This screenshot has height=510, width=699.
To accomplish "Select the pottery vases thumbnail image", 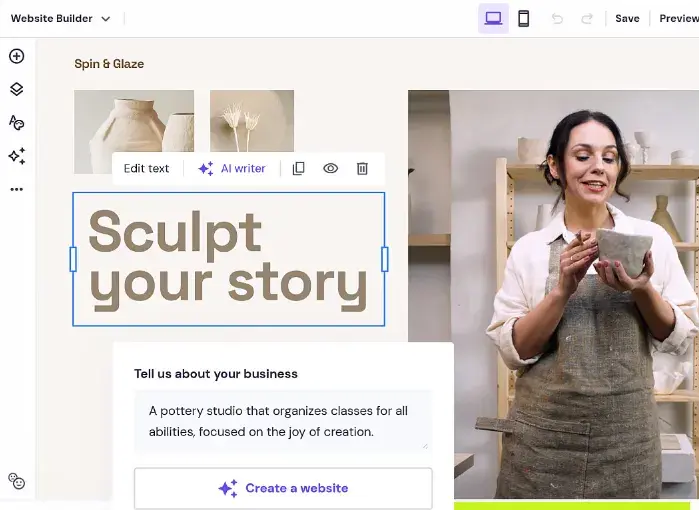I will [x=134, y=132].
